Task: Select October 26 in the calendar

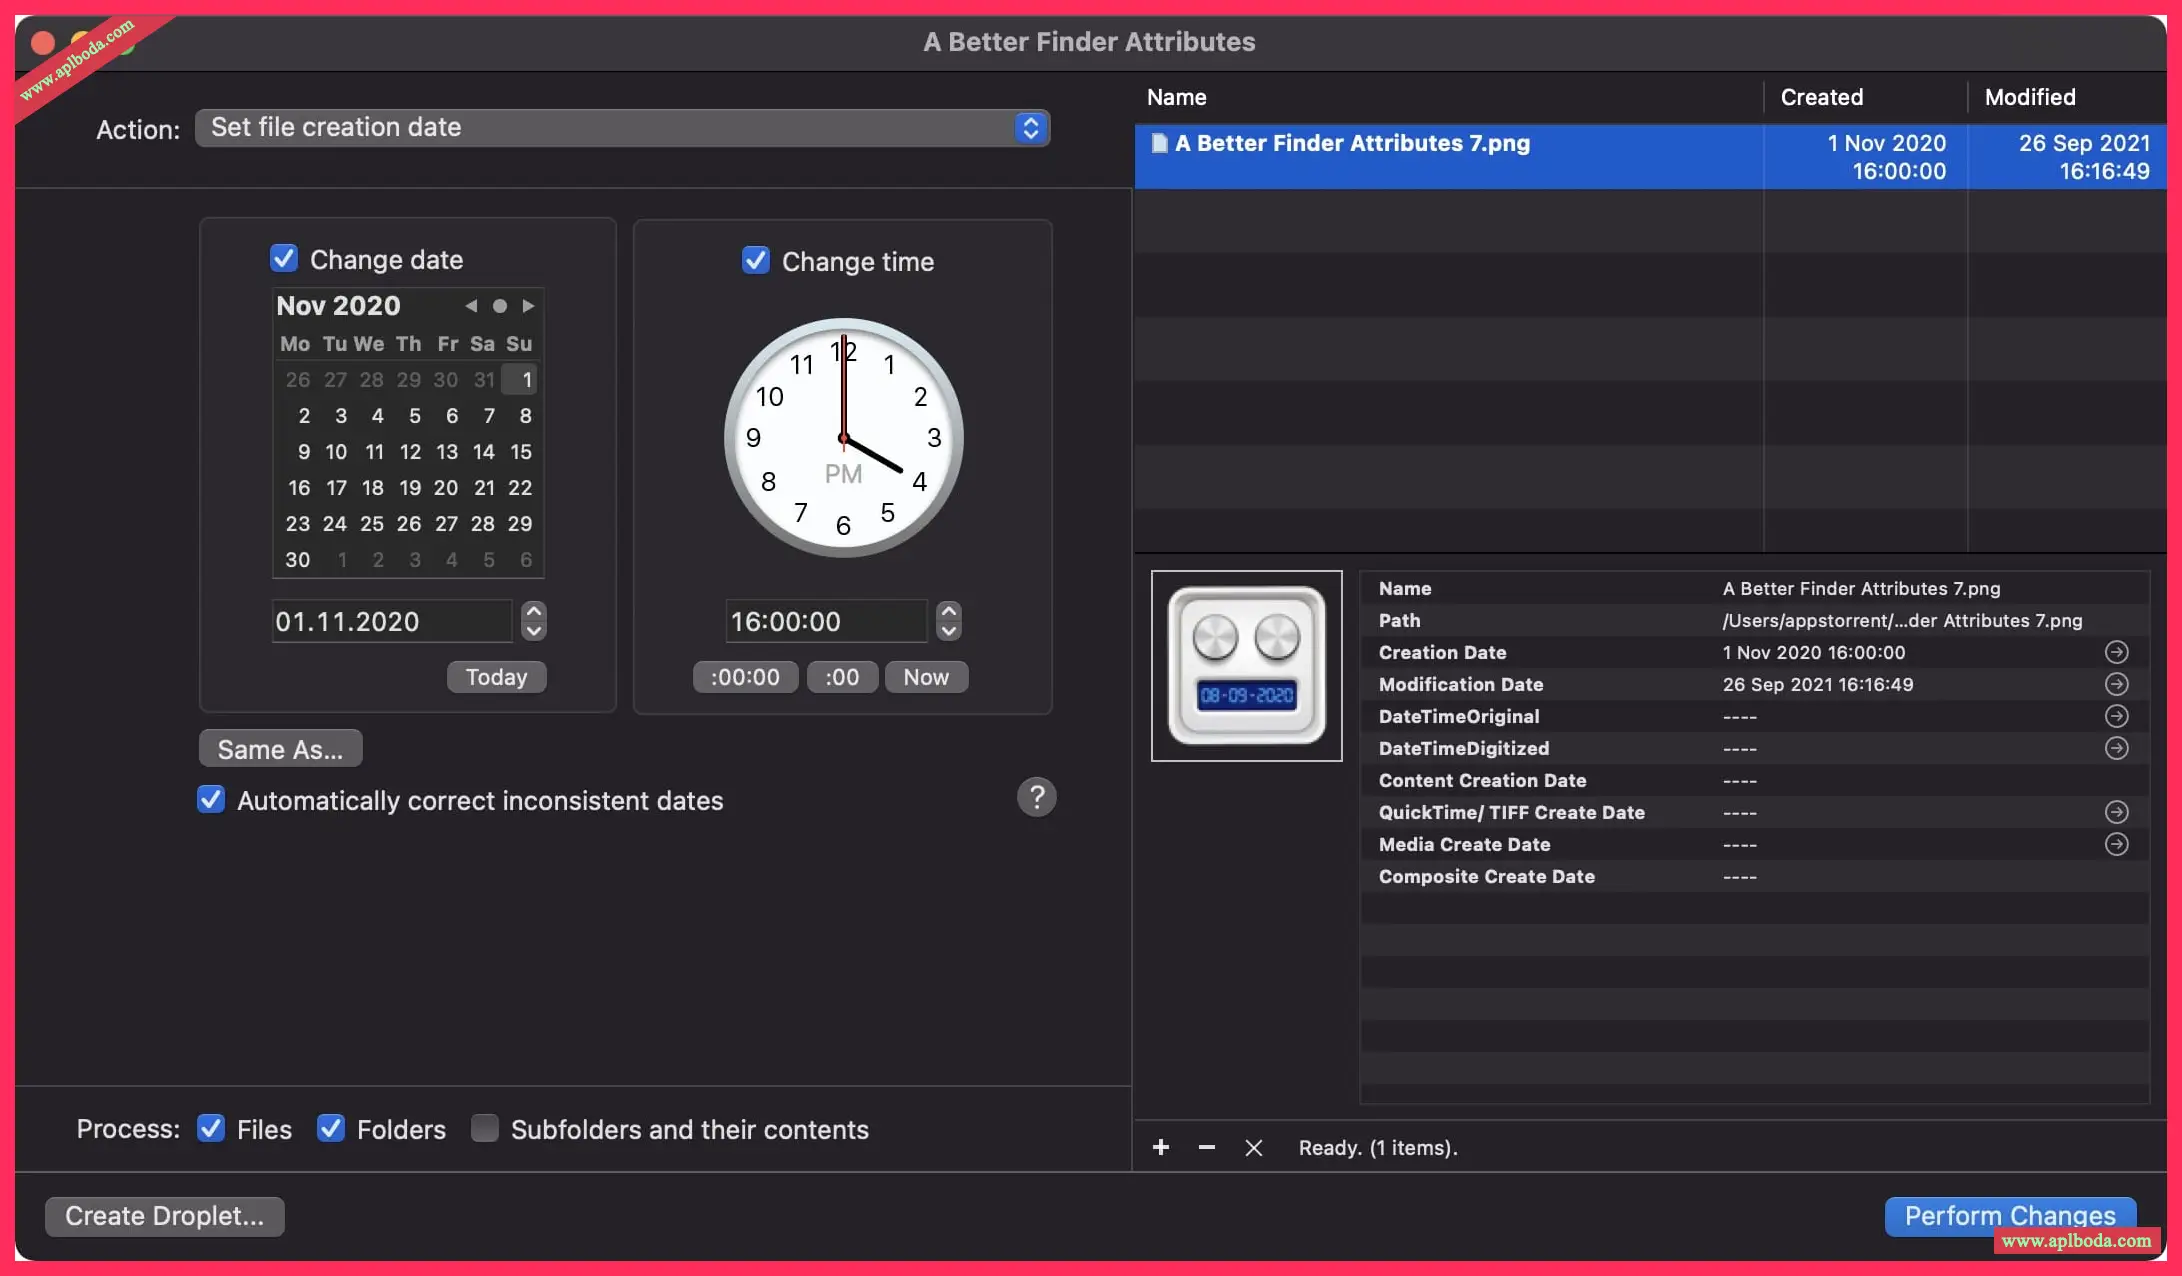Action: [x=298, y=380]
